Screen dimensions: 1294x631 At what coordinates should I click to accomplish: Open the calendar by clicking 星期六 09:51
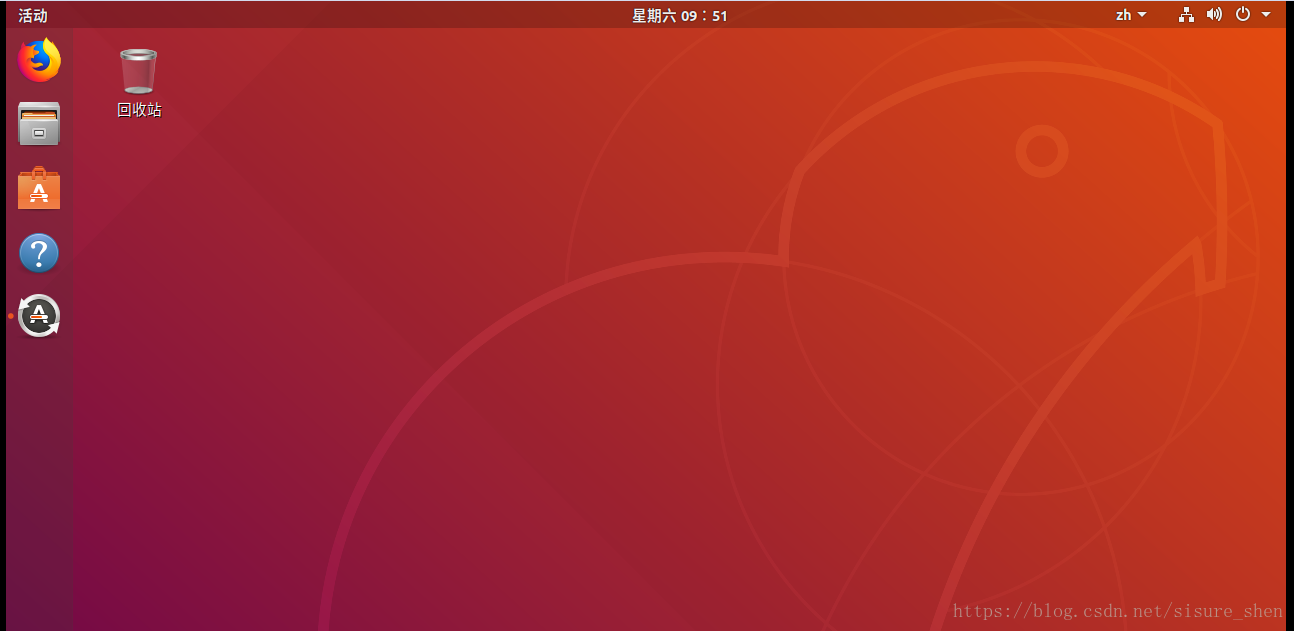678,15
